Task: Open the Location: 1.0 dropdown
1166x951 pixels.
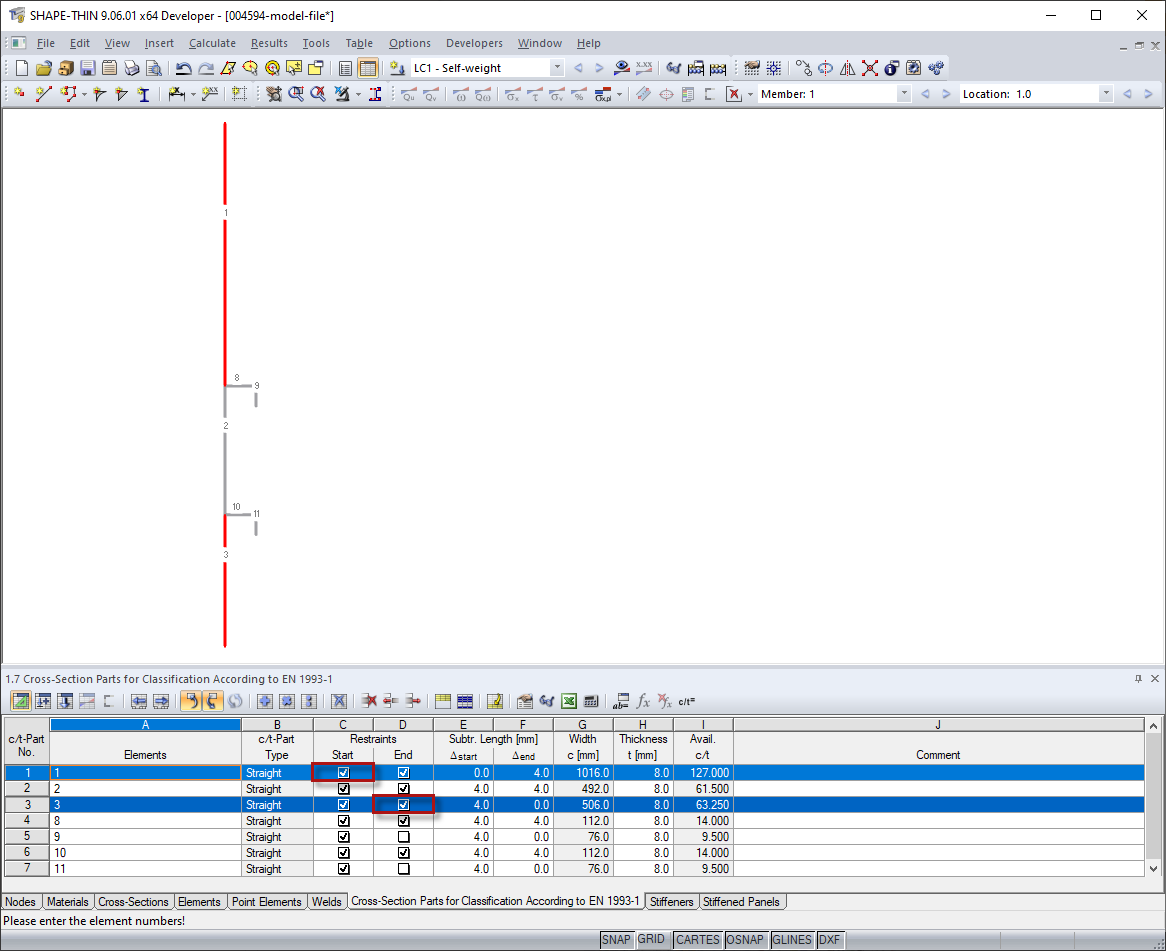Action: (x=1106, y=94)
